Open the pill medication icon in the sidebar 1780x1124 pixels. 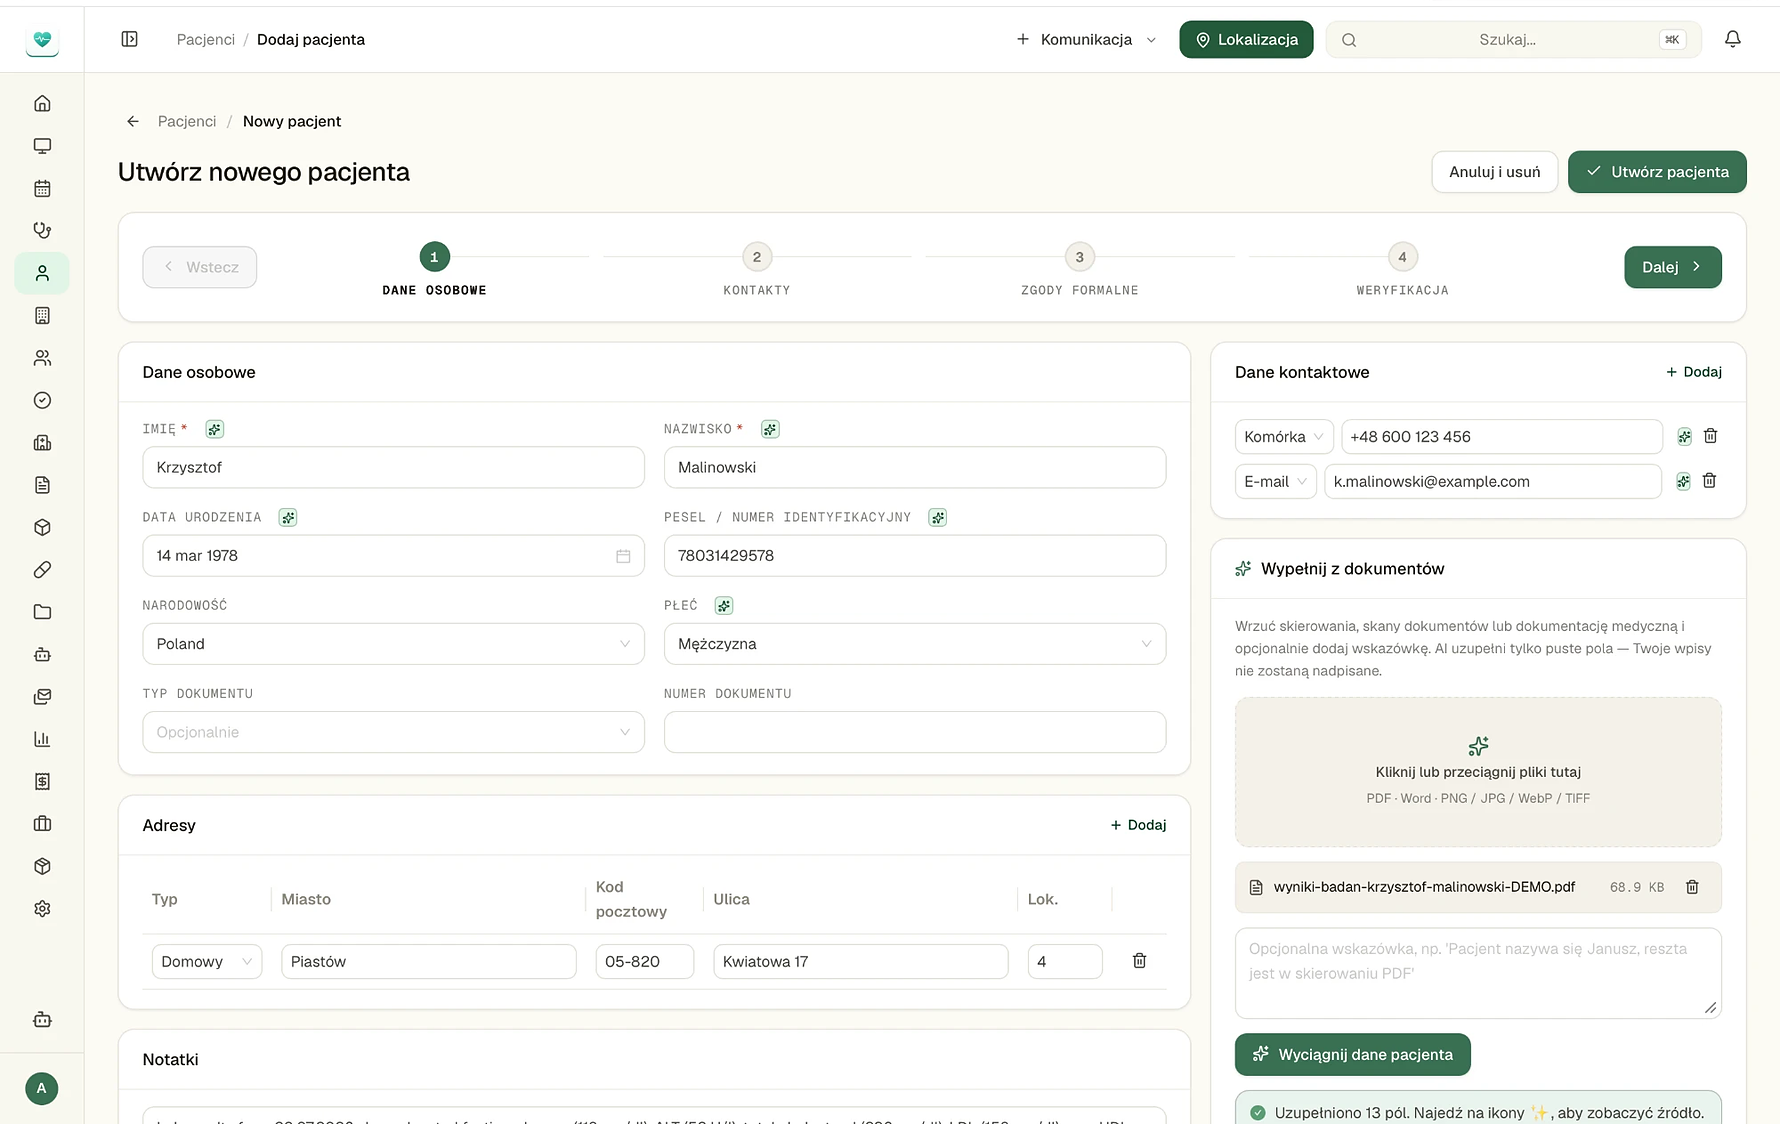pyautogui.click(x=42, y=570)
